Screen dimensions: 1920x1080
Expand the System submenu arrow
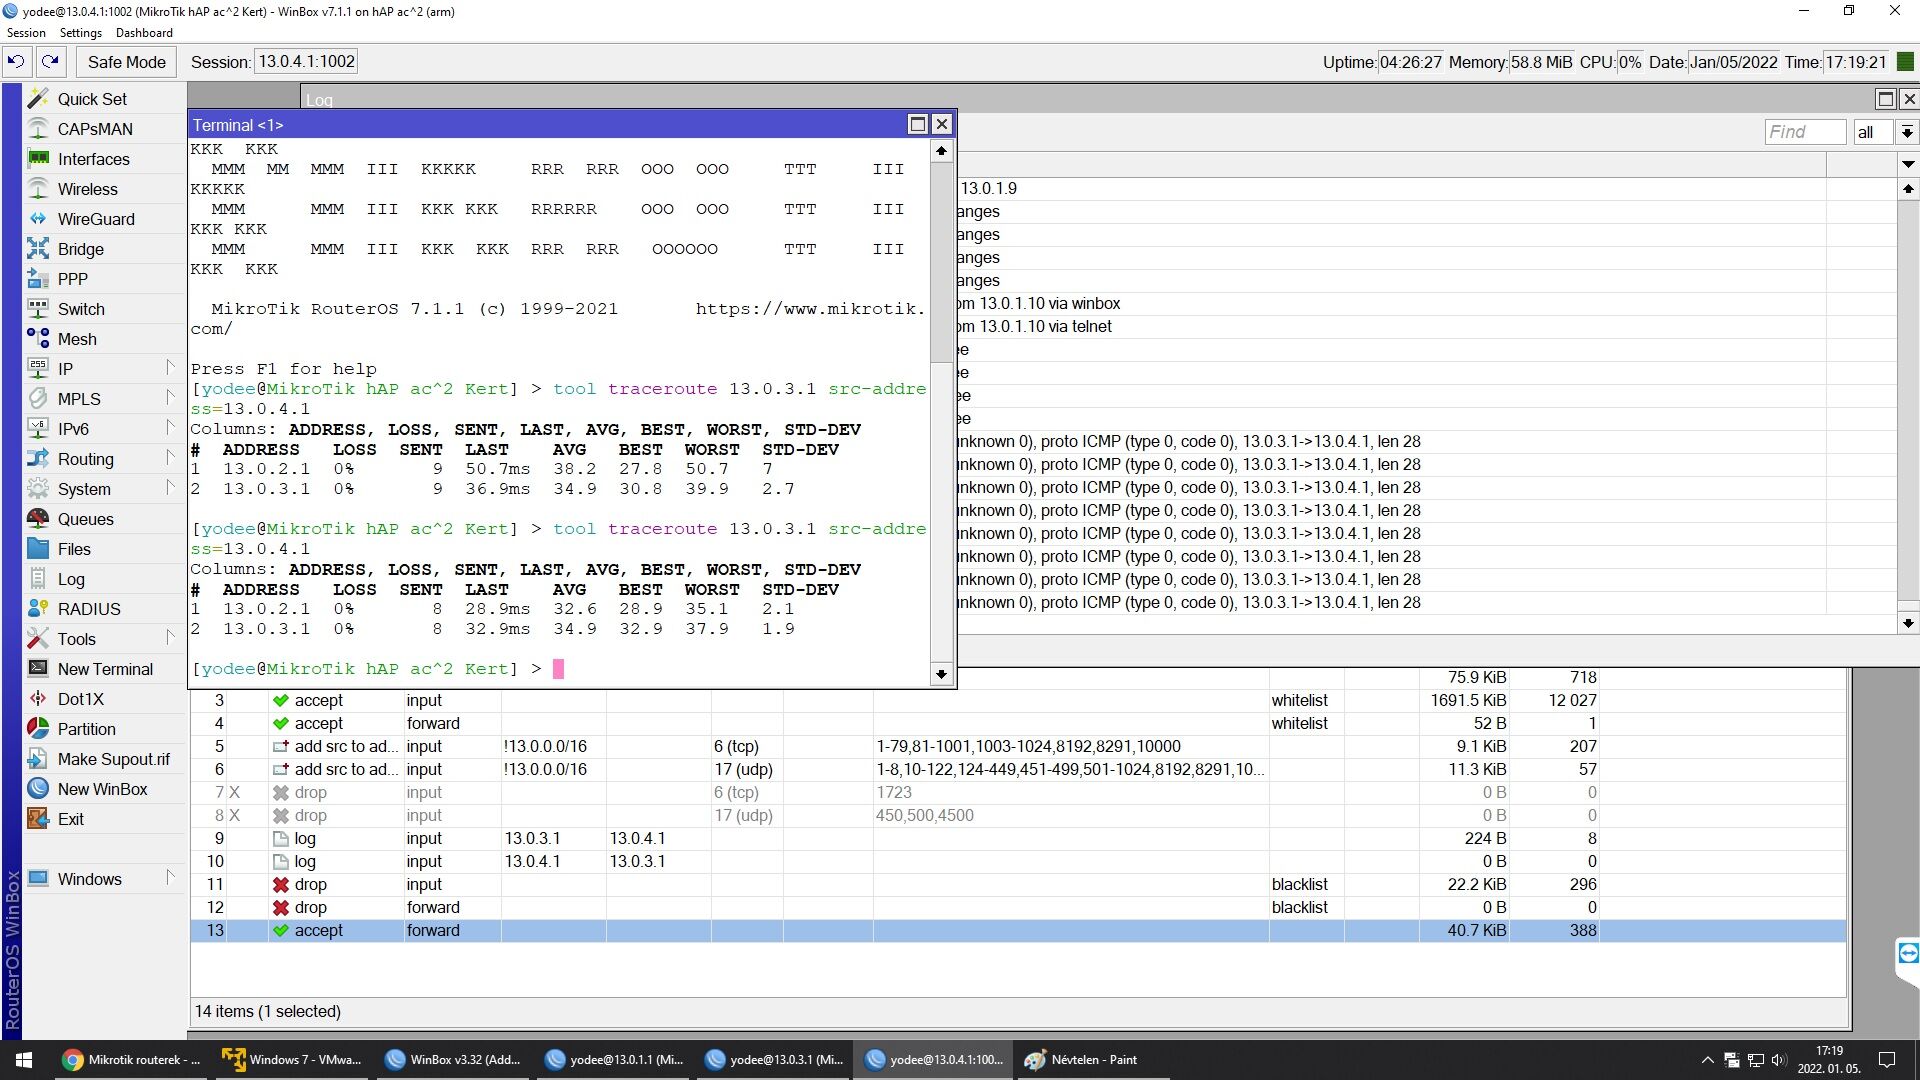(170, 488)
